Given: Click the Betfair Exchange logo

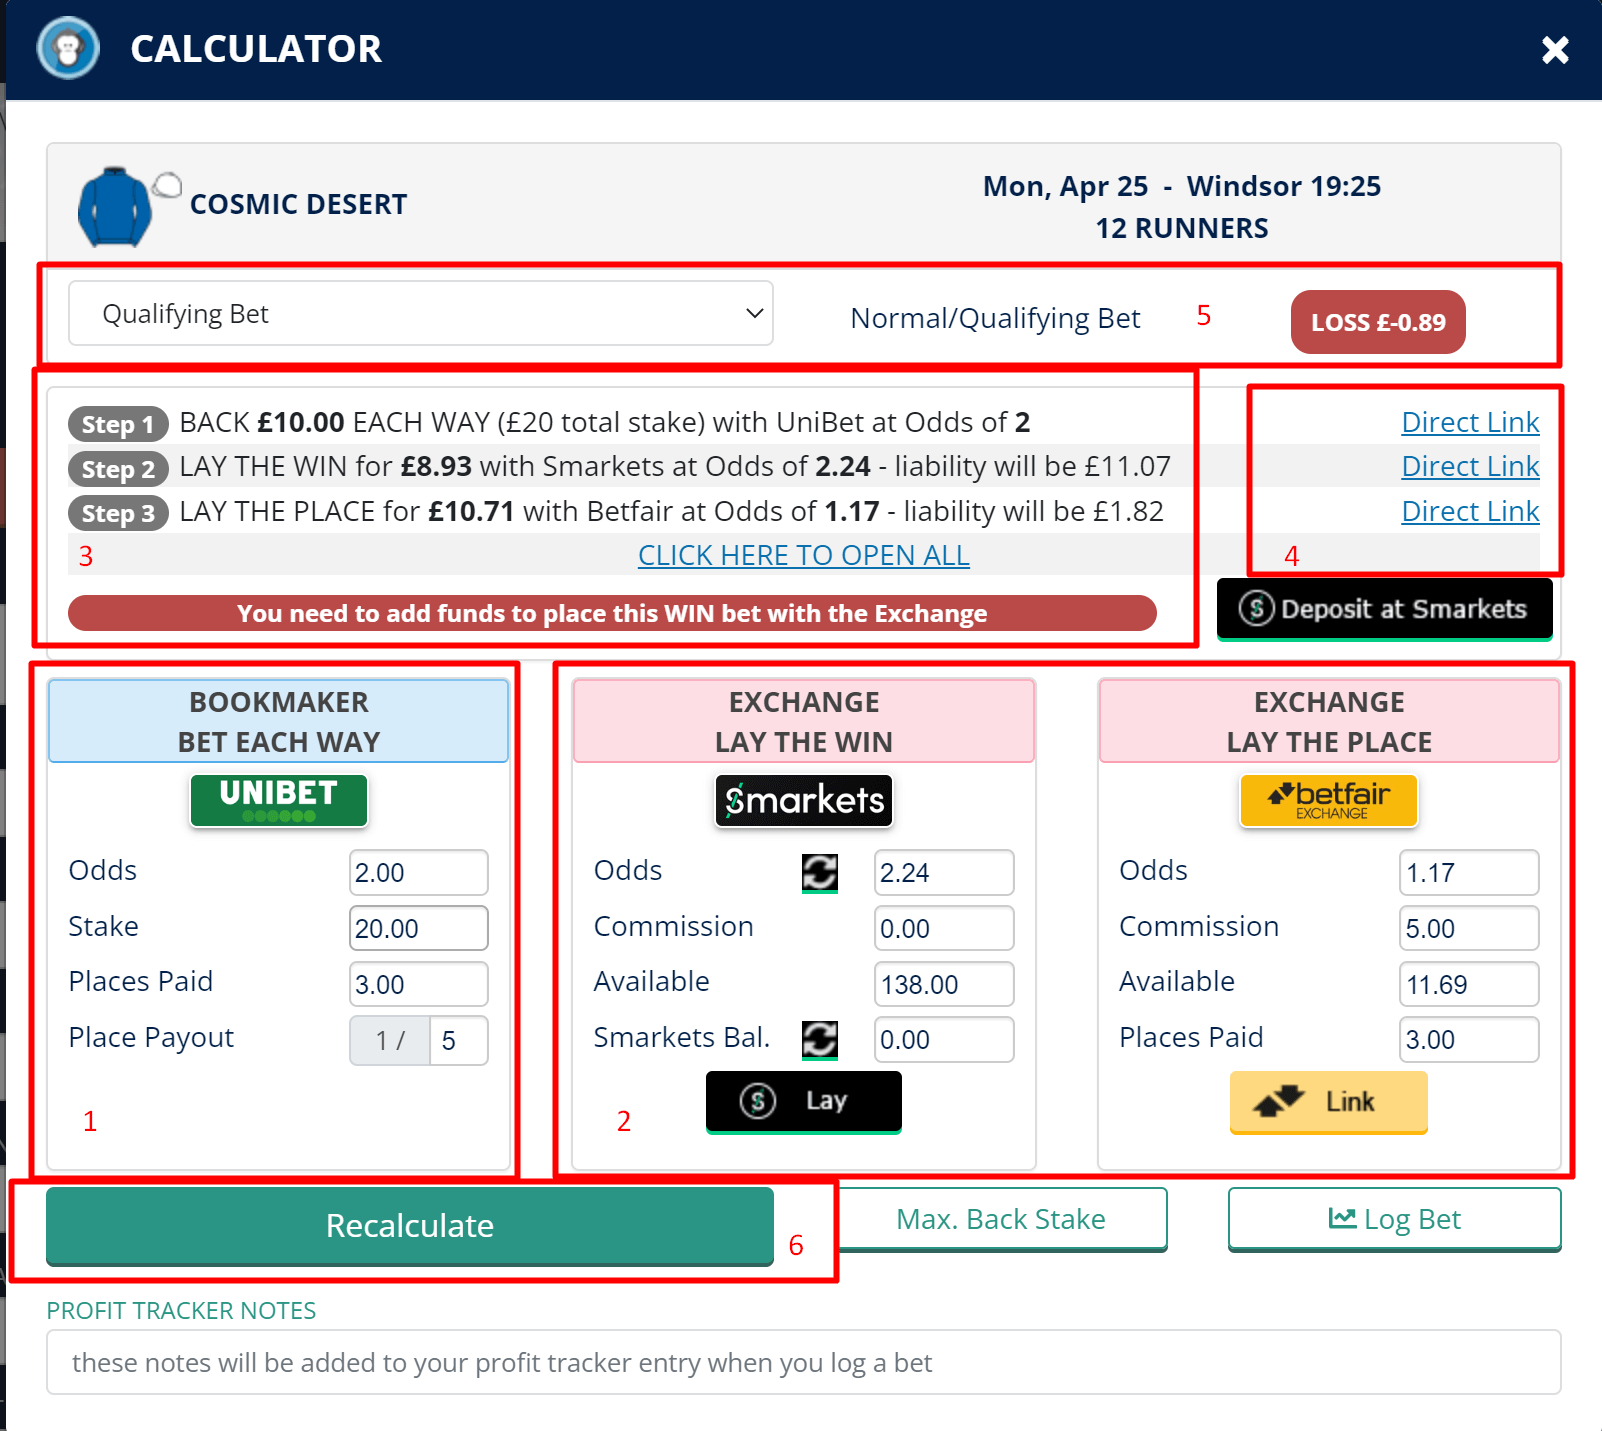Looking at the screenshot, I should 1328,800.
